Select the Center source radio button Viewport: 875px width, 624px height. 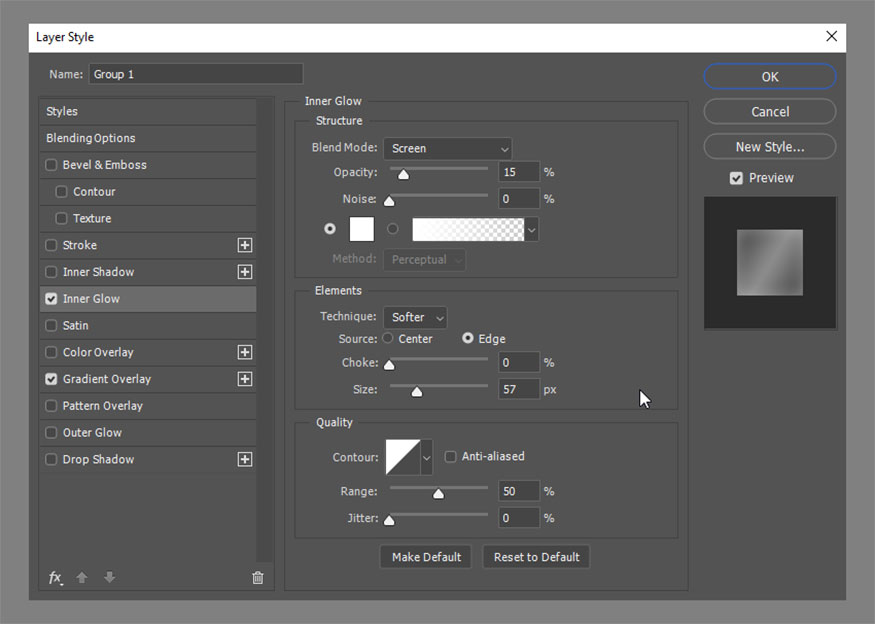click(x=387, y=338)
